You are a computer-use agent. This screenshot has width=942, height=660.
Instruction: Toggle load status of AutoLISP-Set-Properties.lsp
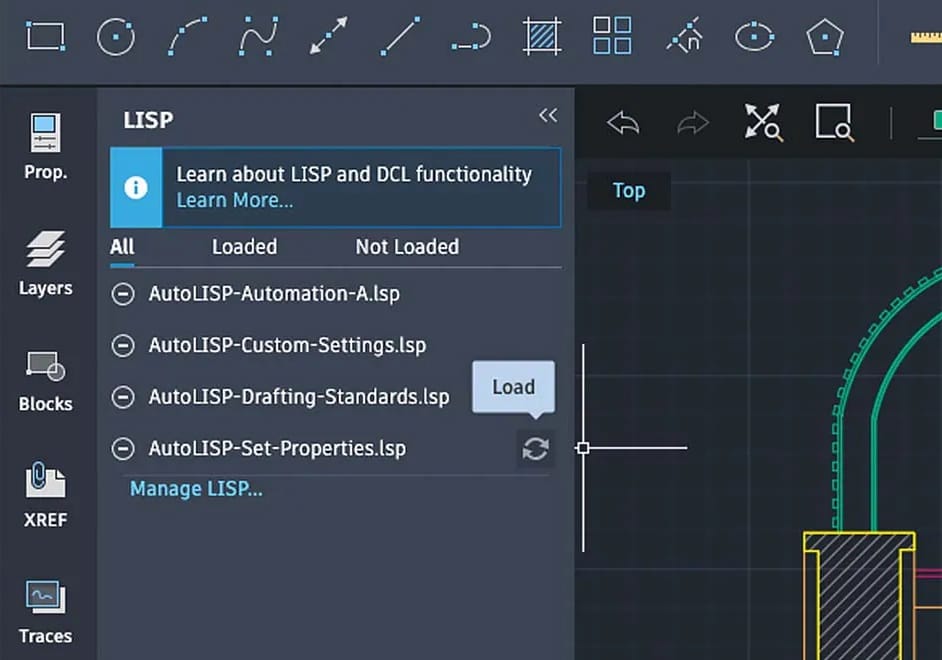point(123,449)
